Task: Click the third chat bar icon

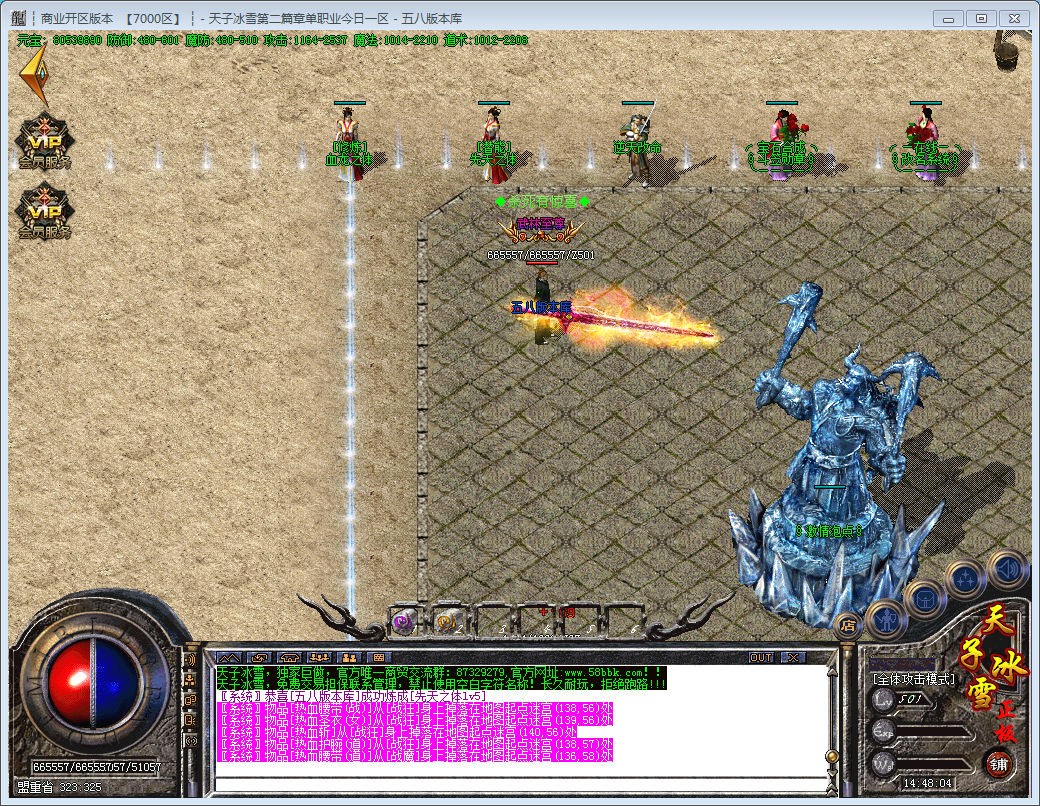Action: coord(289,657)
